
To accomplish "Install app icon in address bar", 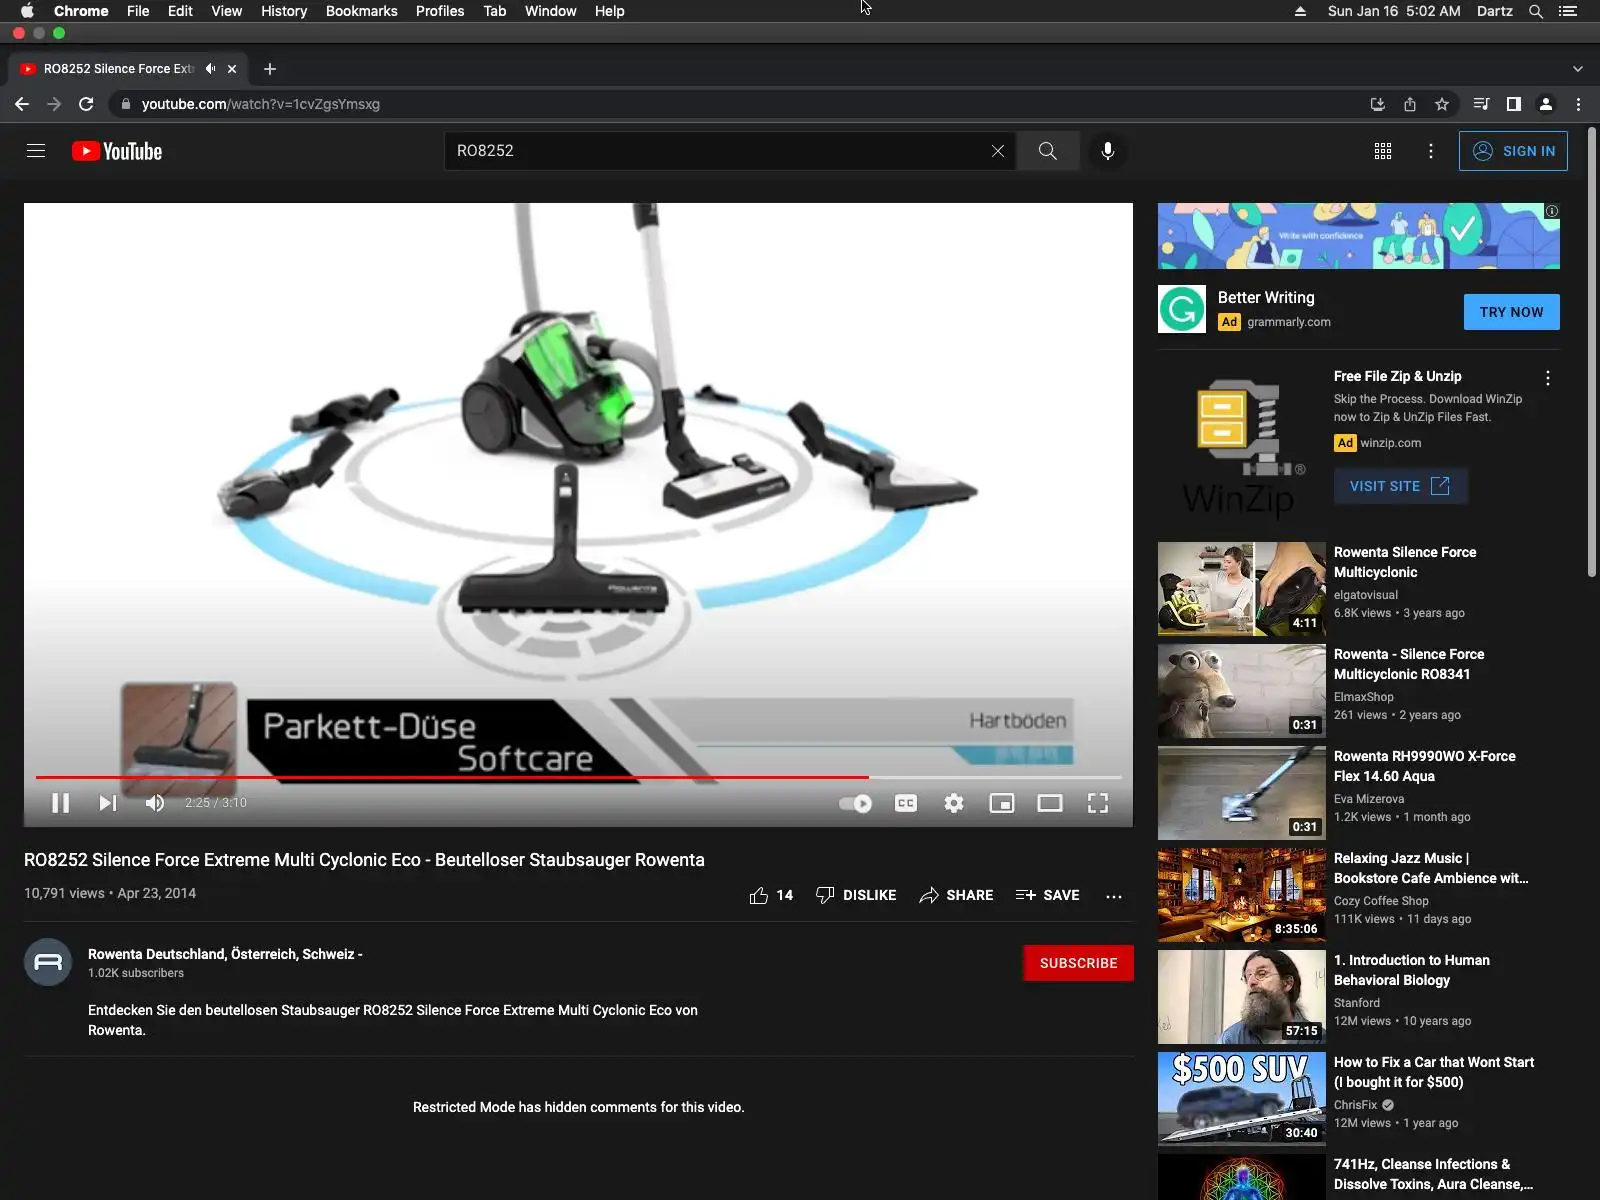I will [1377, 104].
